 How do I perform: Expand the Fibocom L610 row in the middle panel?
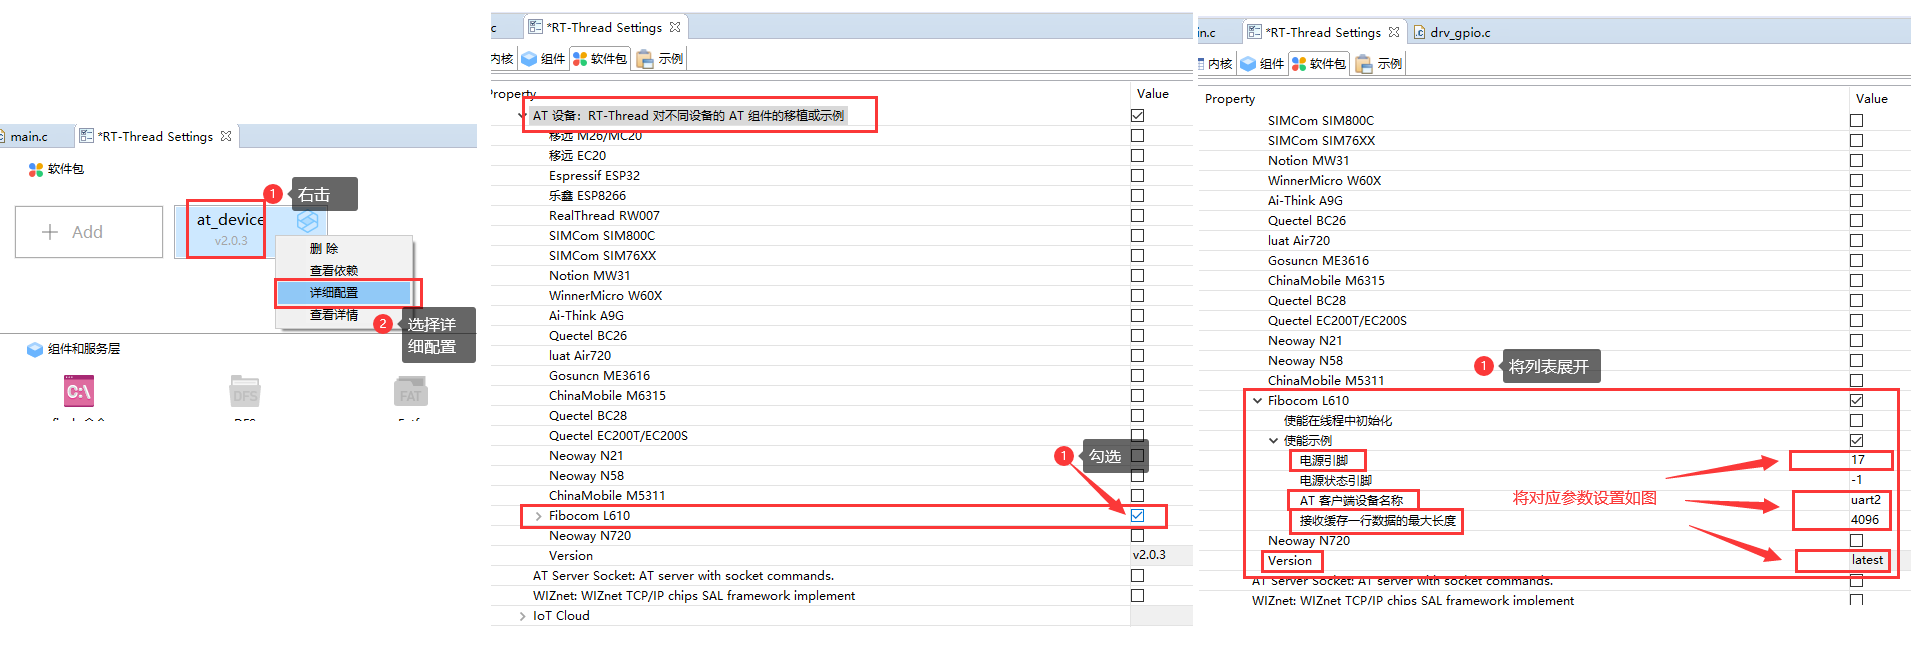[538, 516]
